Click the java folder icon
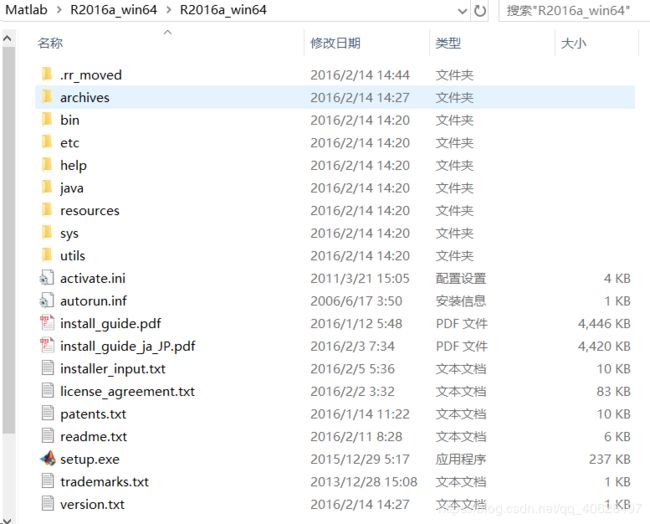 click(x=47, y=187)
